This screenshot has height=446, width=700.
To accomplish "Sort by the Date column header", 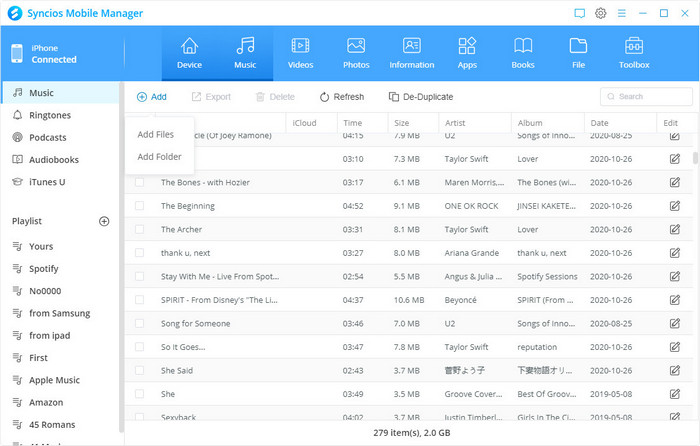I will [621, 123].
